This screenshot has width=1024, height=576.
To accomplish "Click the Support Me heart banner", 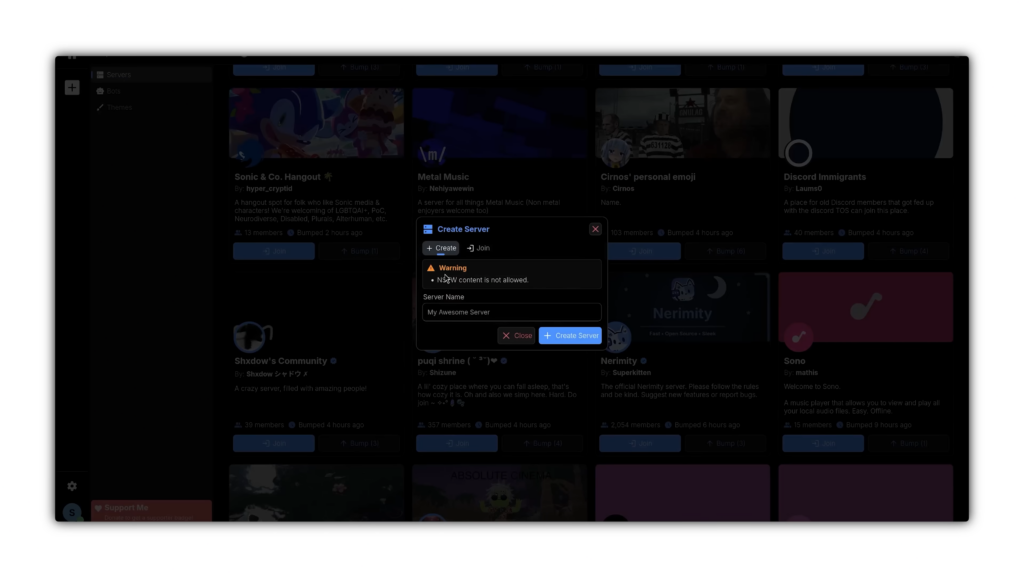I will pyautogui.click(x=152, y=511).
